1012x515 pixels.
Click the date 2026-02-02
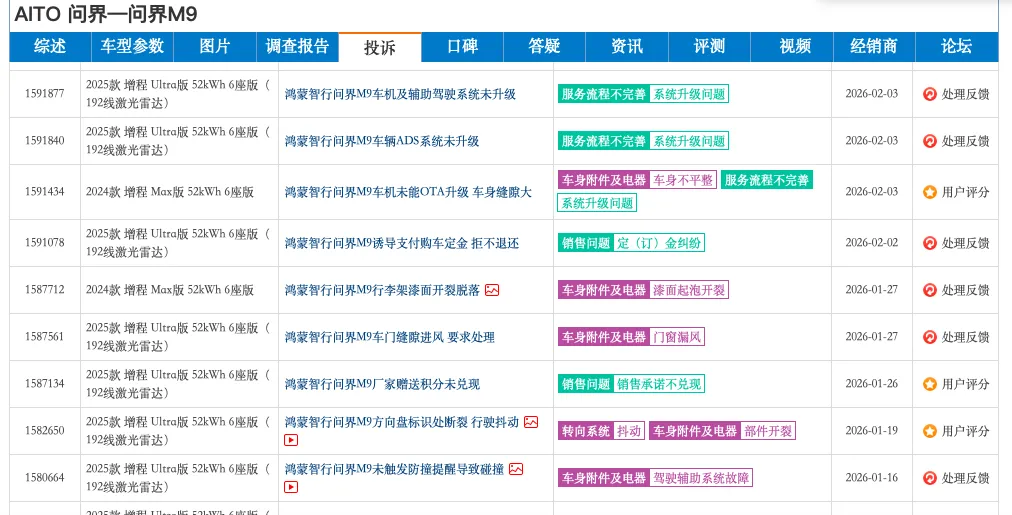tap(871, 243)
